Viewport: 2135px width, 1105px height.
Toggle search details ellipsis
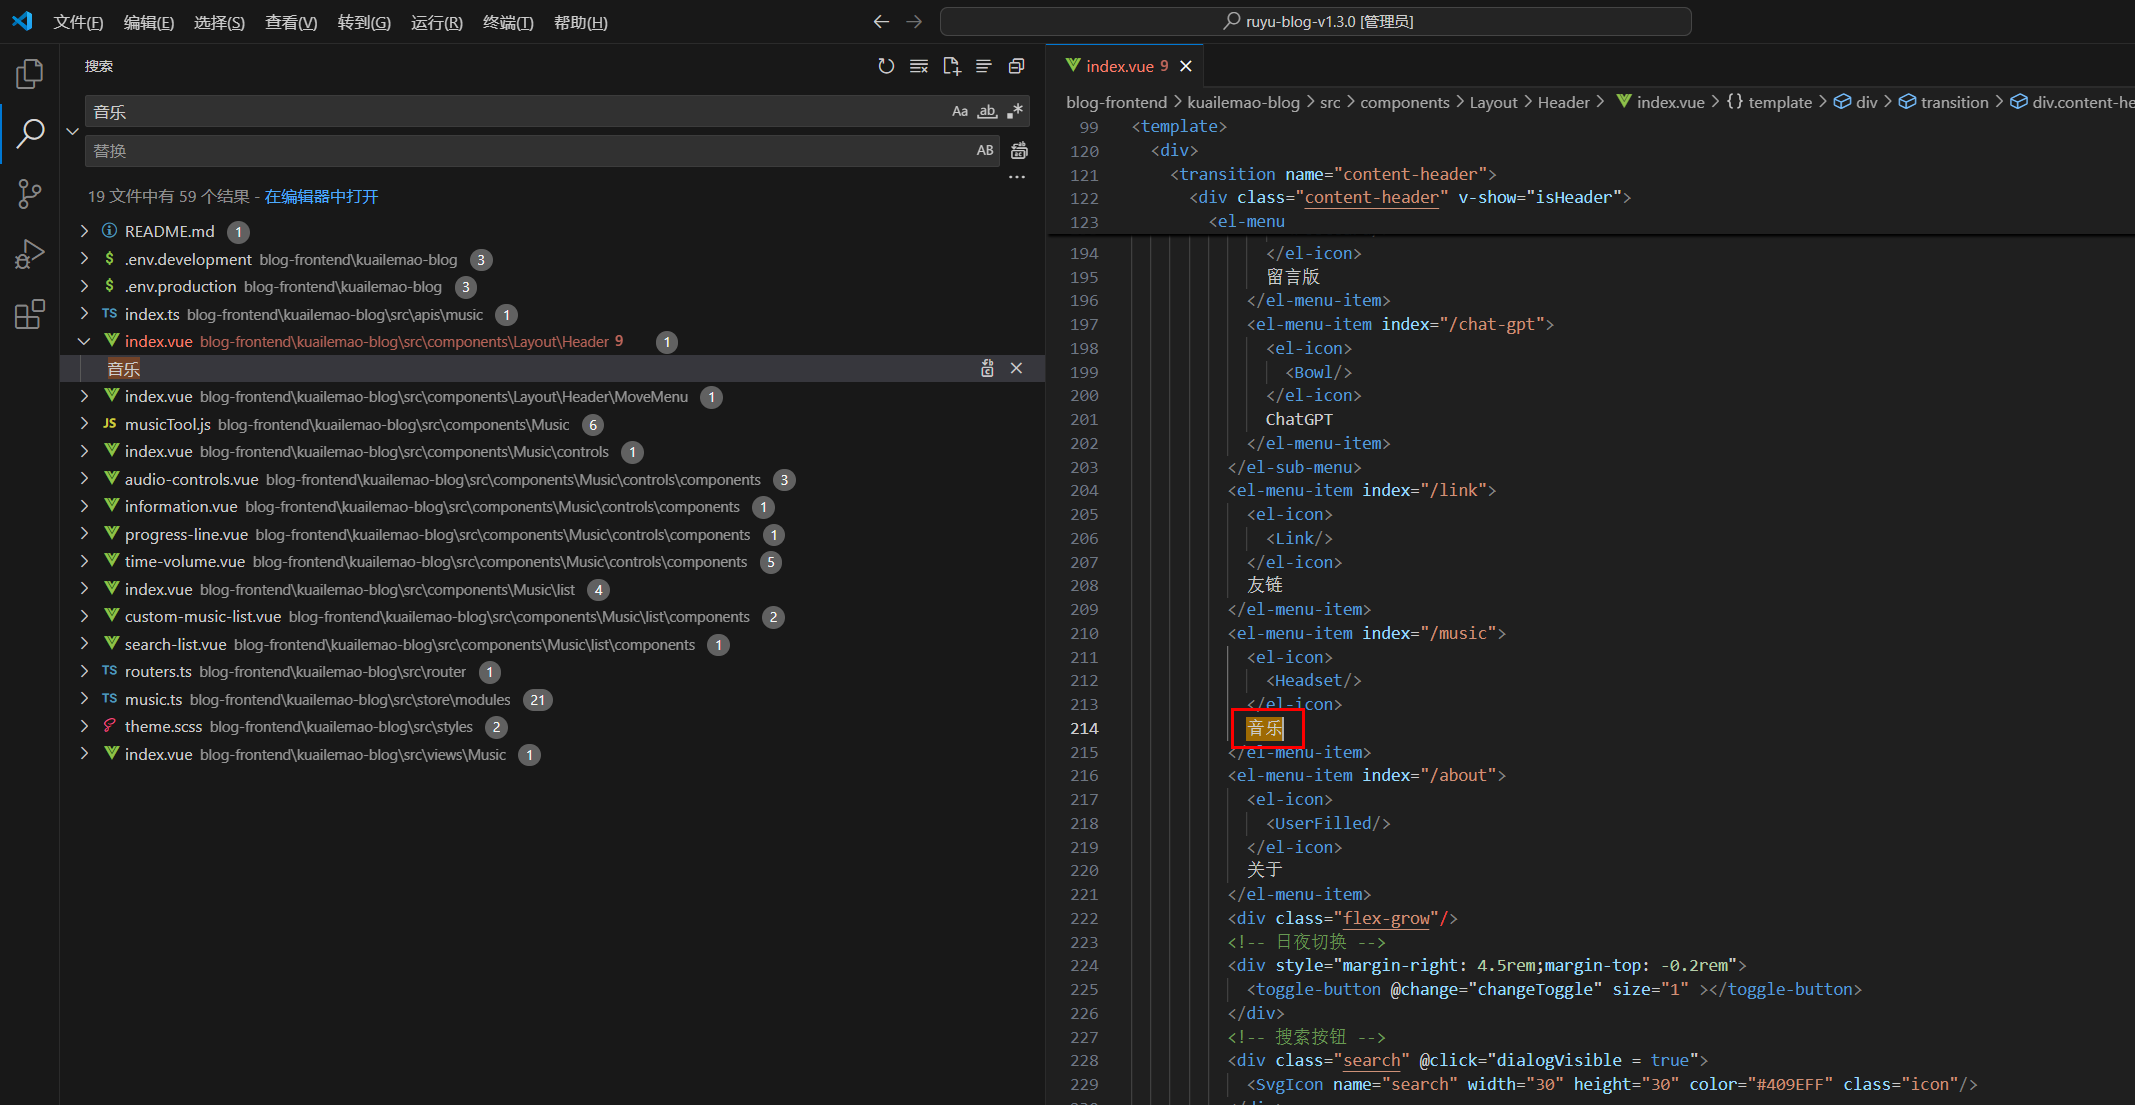(1017, 177)
